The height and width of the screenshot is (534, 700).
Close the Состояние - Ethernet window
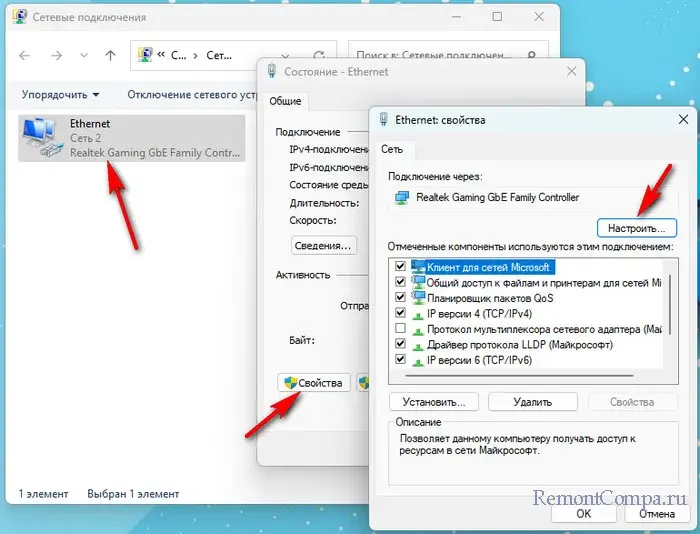(x=571, y=71)
